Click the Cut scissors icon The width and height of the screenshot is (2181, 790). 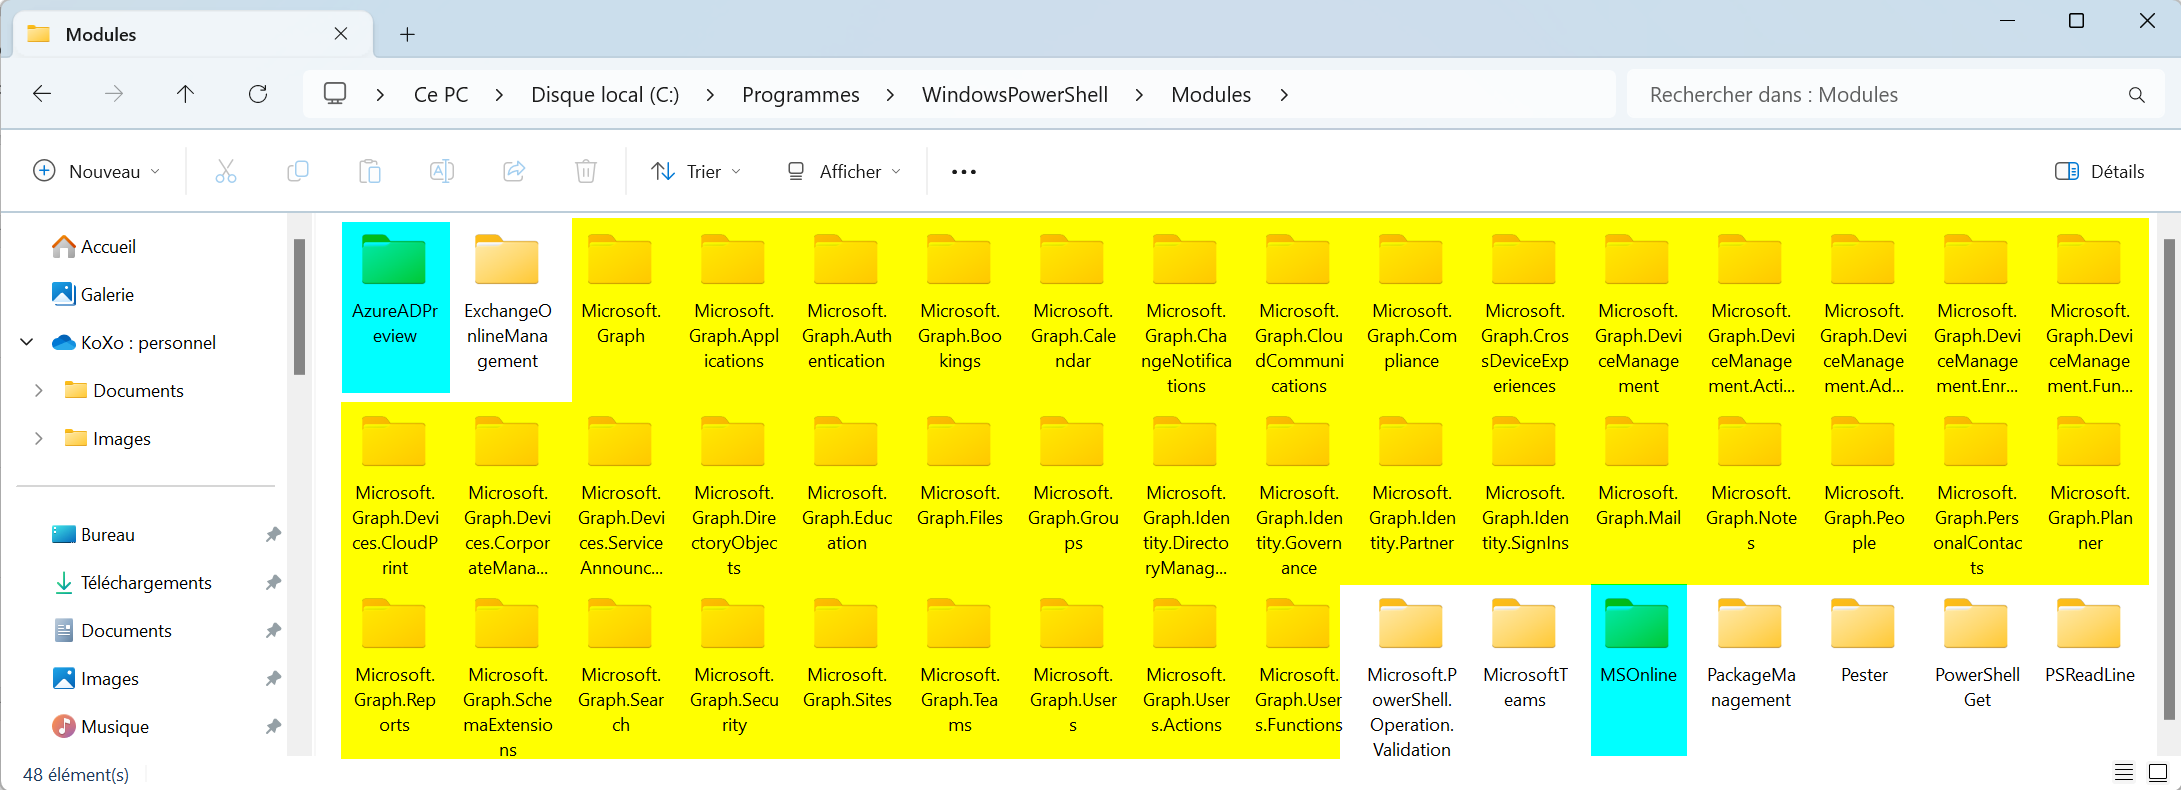pos(226,172)
